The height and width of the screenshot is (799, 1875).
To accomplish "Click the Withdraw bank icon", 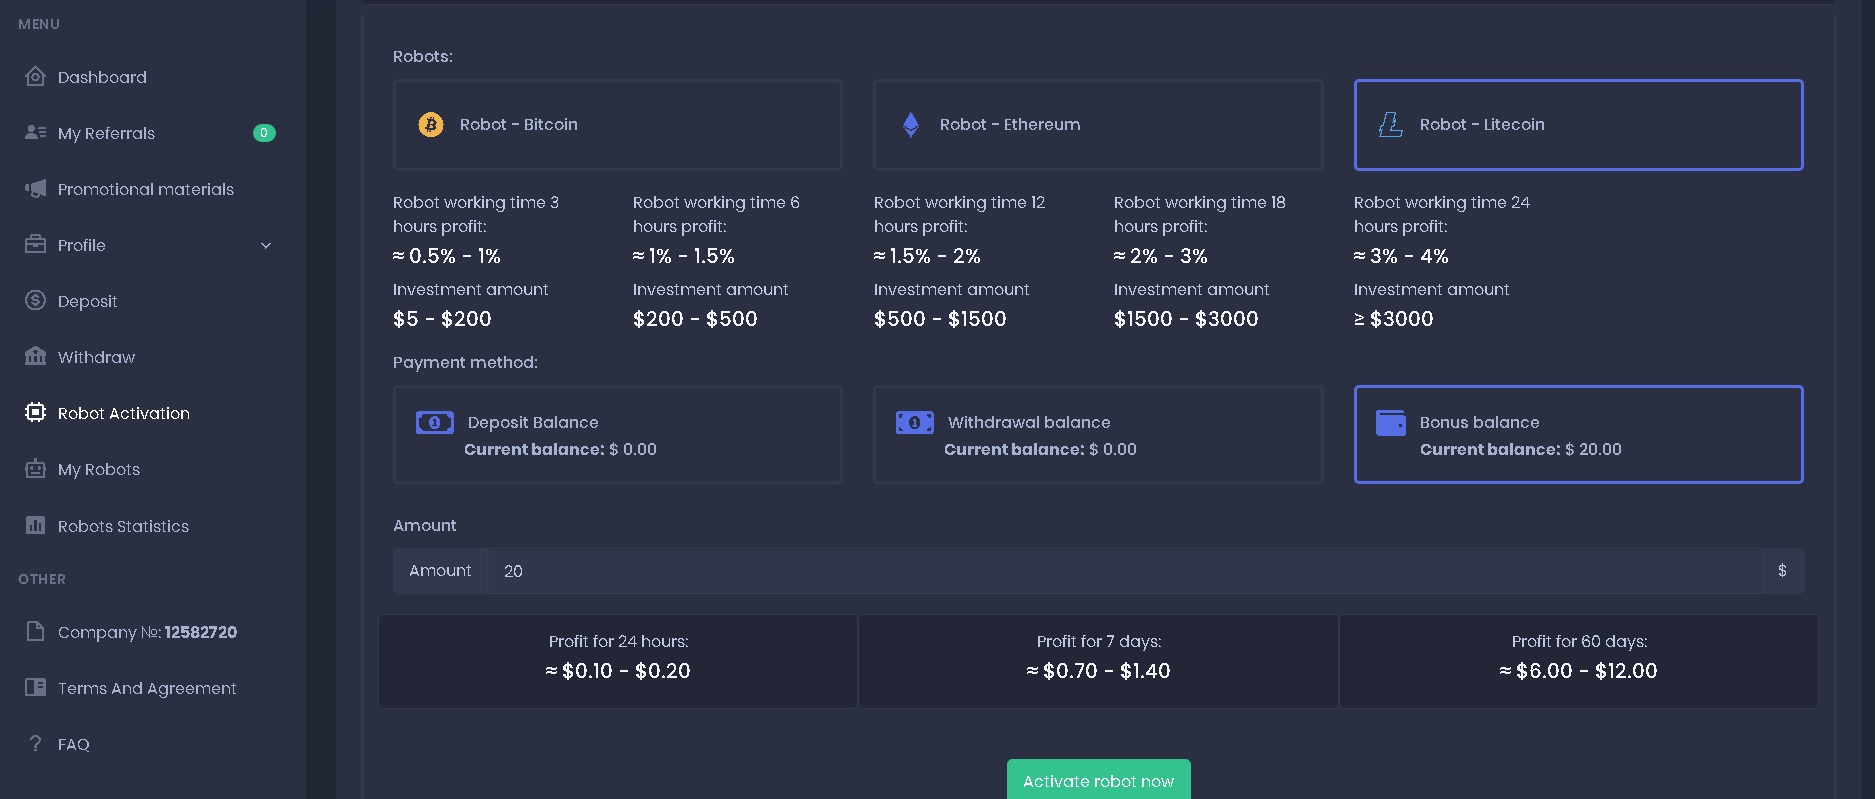I will 35,356.
